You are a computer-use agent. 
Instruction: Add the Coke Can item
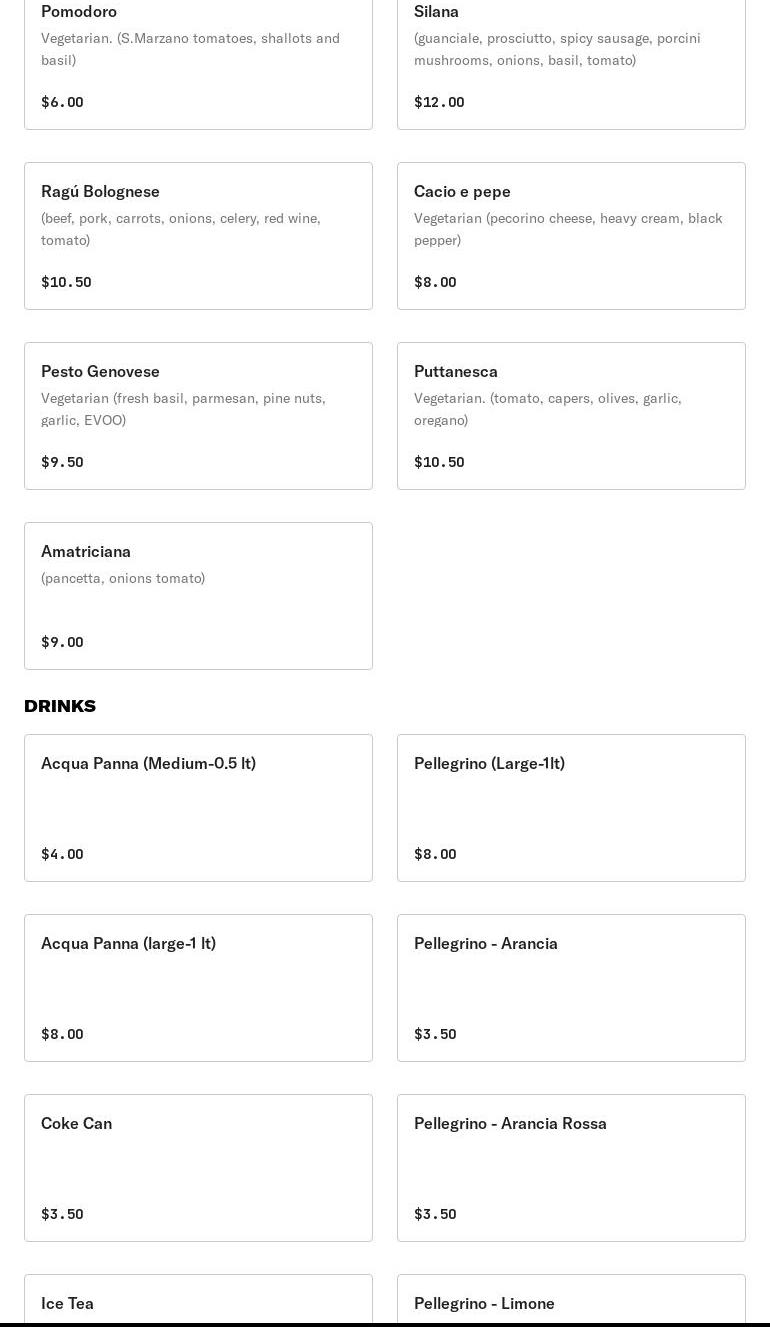[198, 1168]
